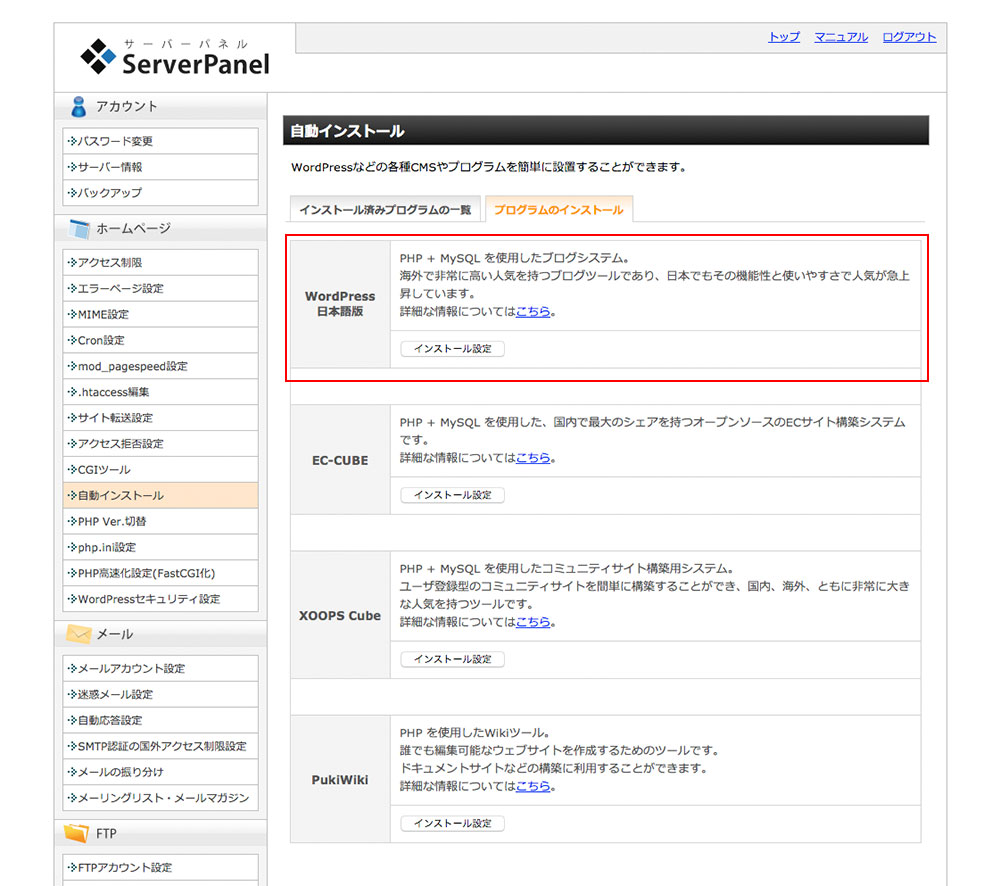Open the こちら link in WordPress description
The image size is (1000, 886).
(533, 312)
